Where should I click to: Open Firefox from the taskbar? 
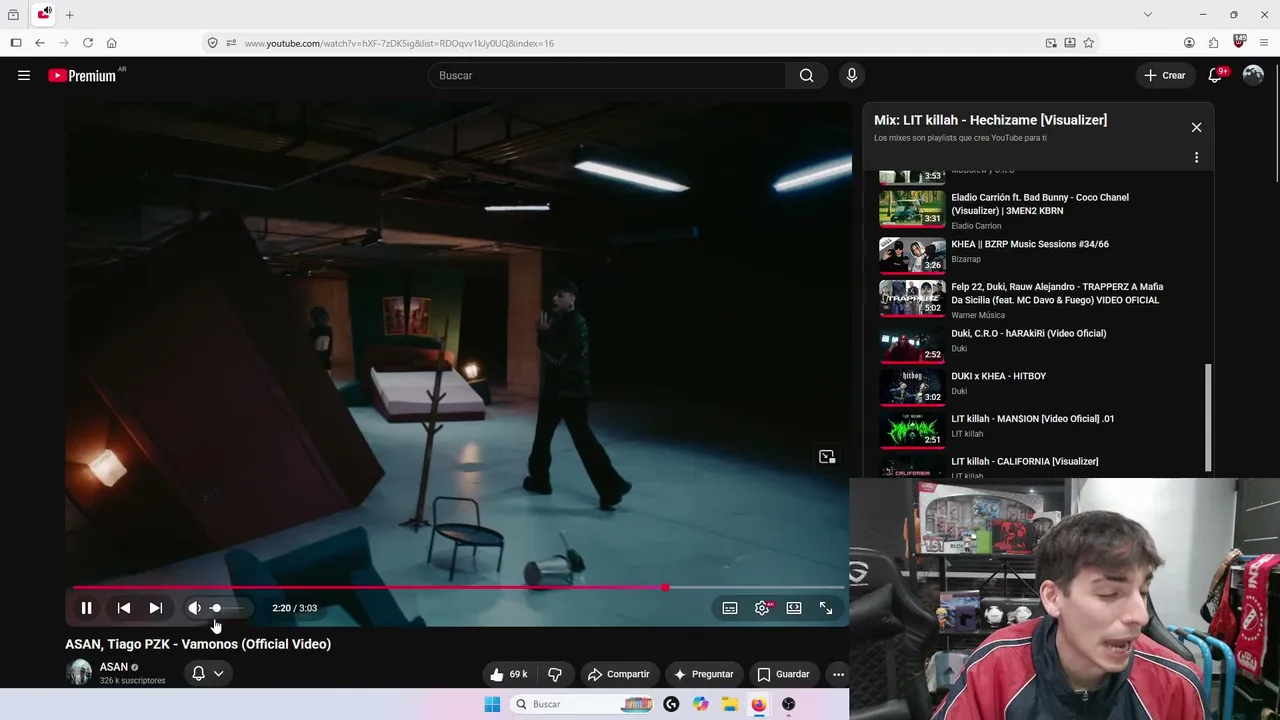click(759, 704)
